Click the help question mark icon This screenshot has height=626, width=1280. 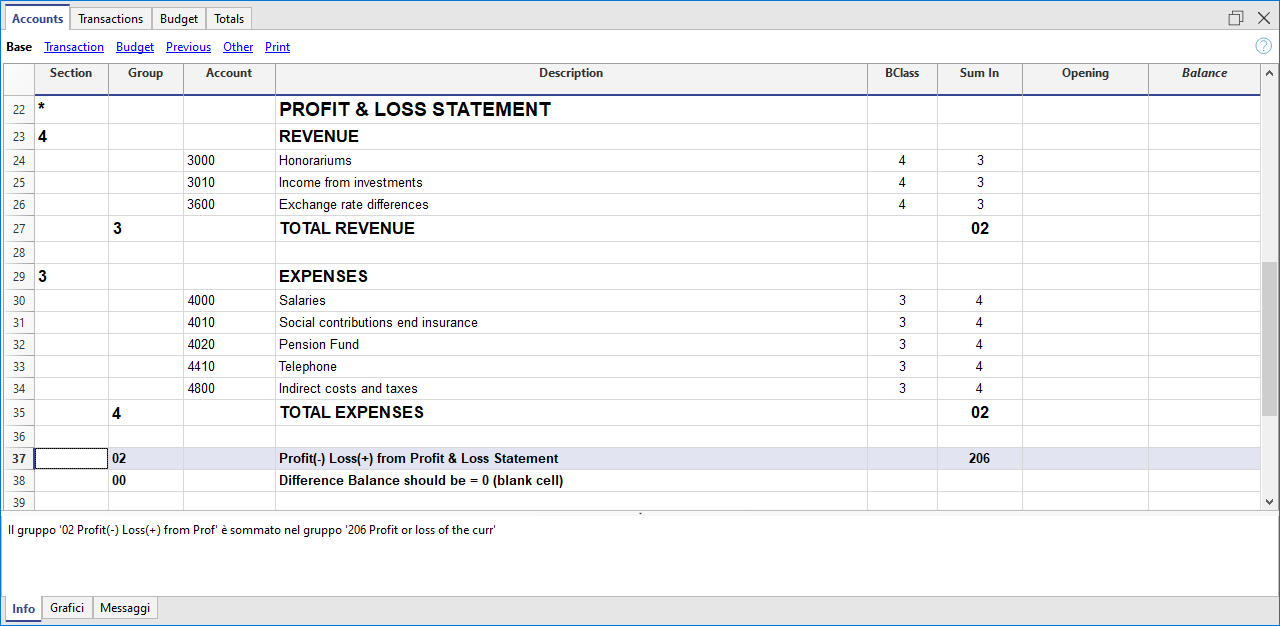pyautogui.click(x=1263, y=46)
